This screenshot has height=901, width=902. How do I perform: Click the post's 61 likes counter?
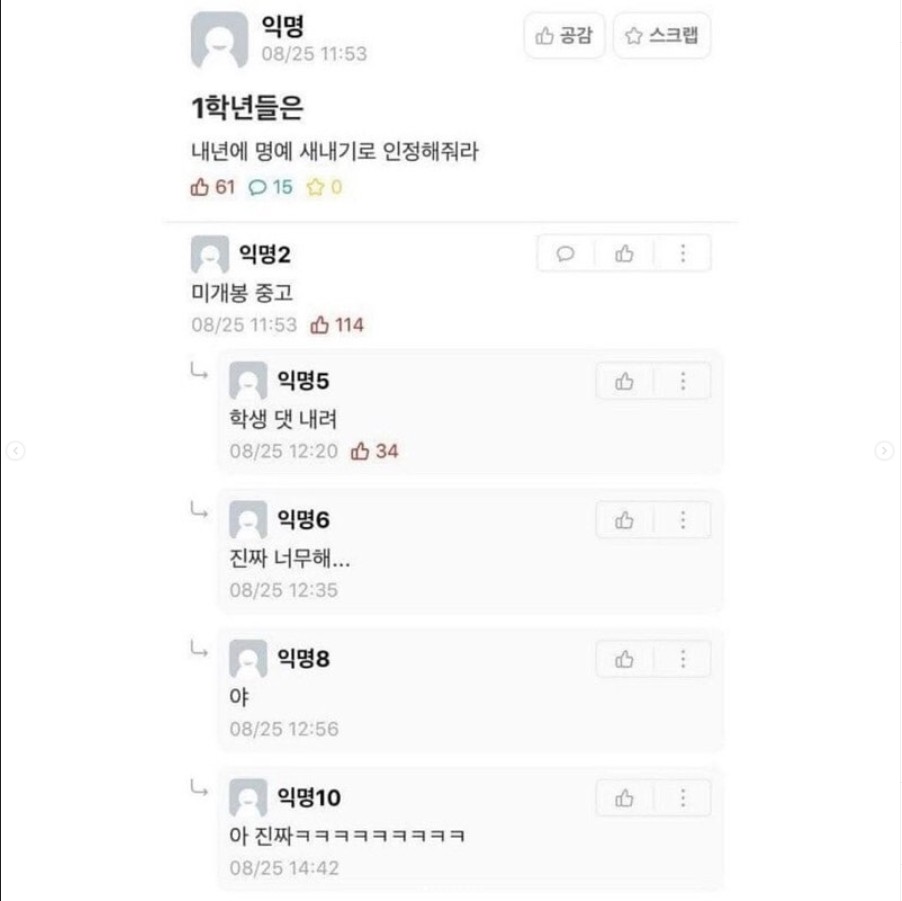(213, 187)
